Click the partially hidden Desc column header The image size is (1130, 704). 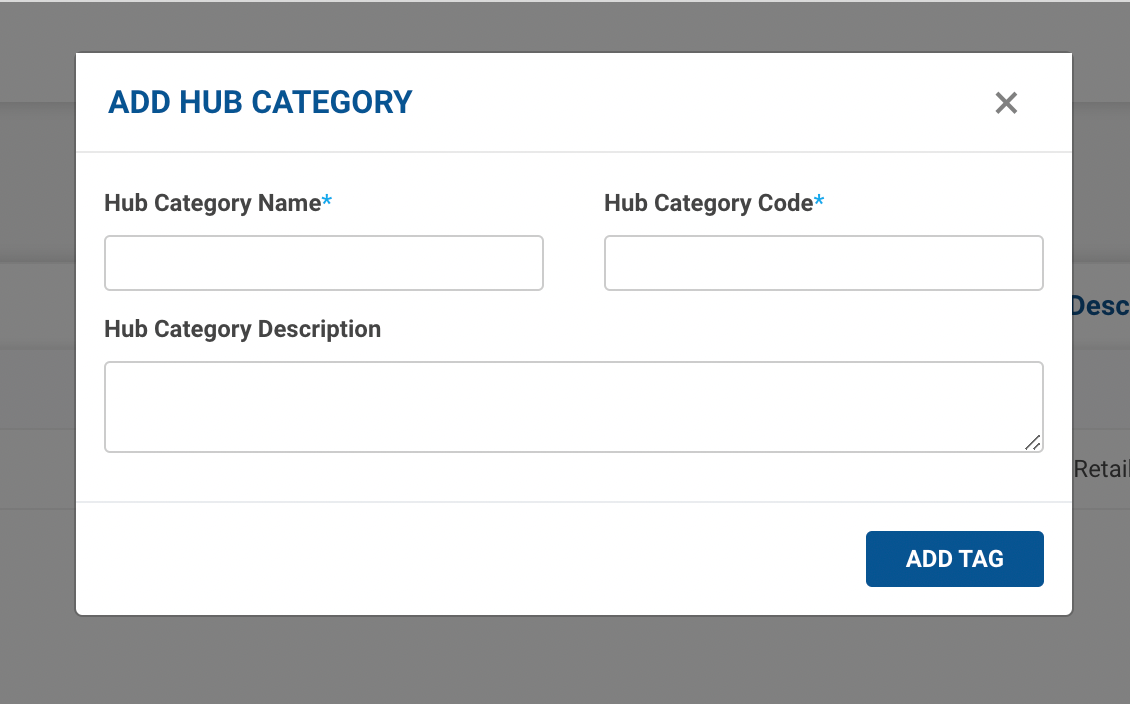coord(1099,306)
